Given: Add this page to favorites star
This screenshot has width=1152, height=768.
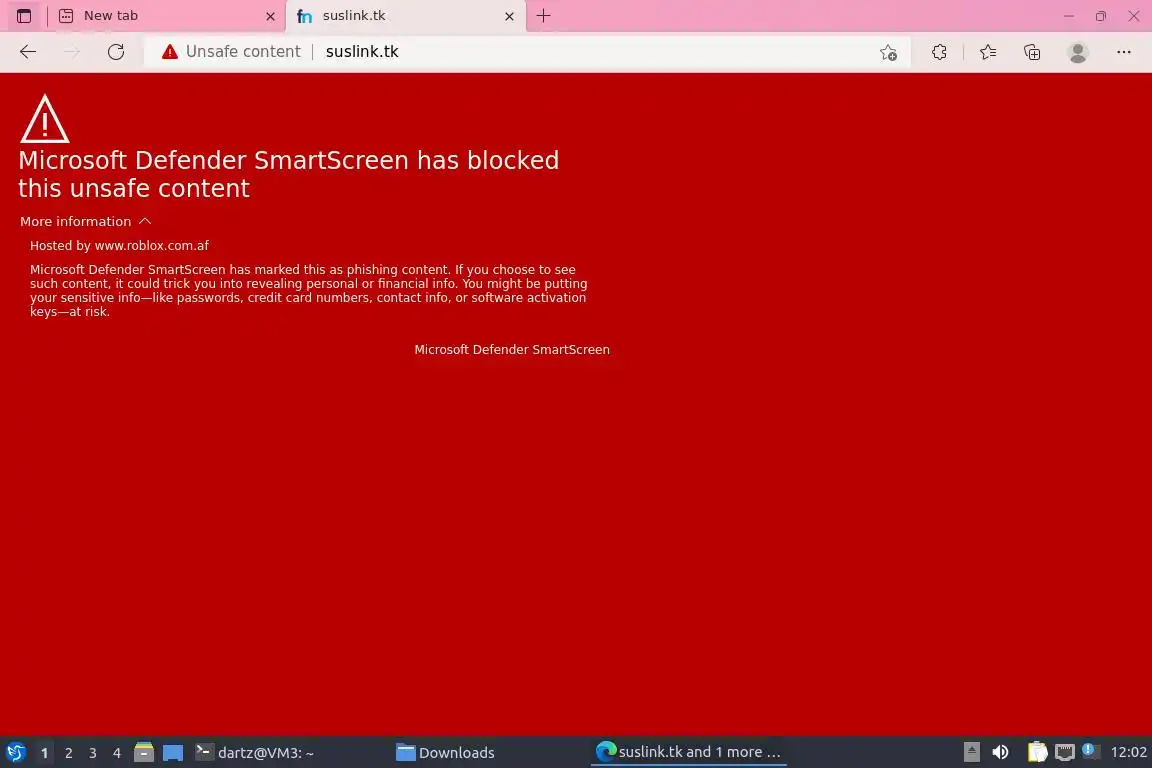Looking at the screenshot, I should coord(888,52).
